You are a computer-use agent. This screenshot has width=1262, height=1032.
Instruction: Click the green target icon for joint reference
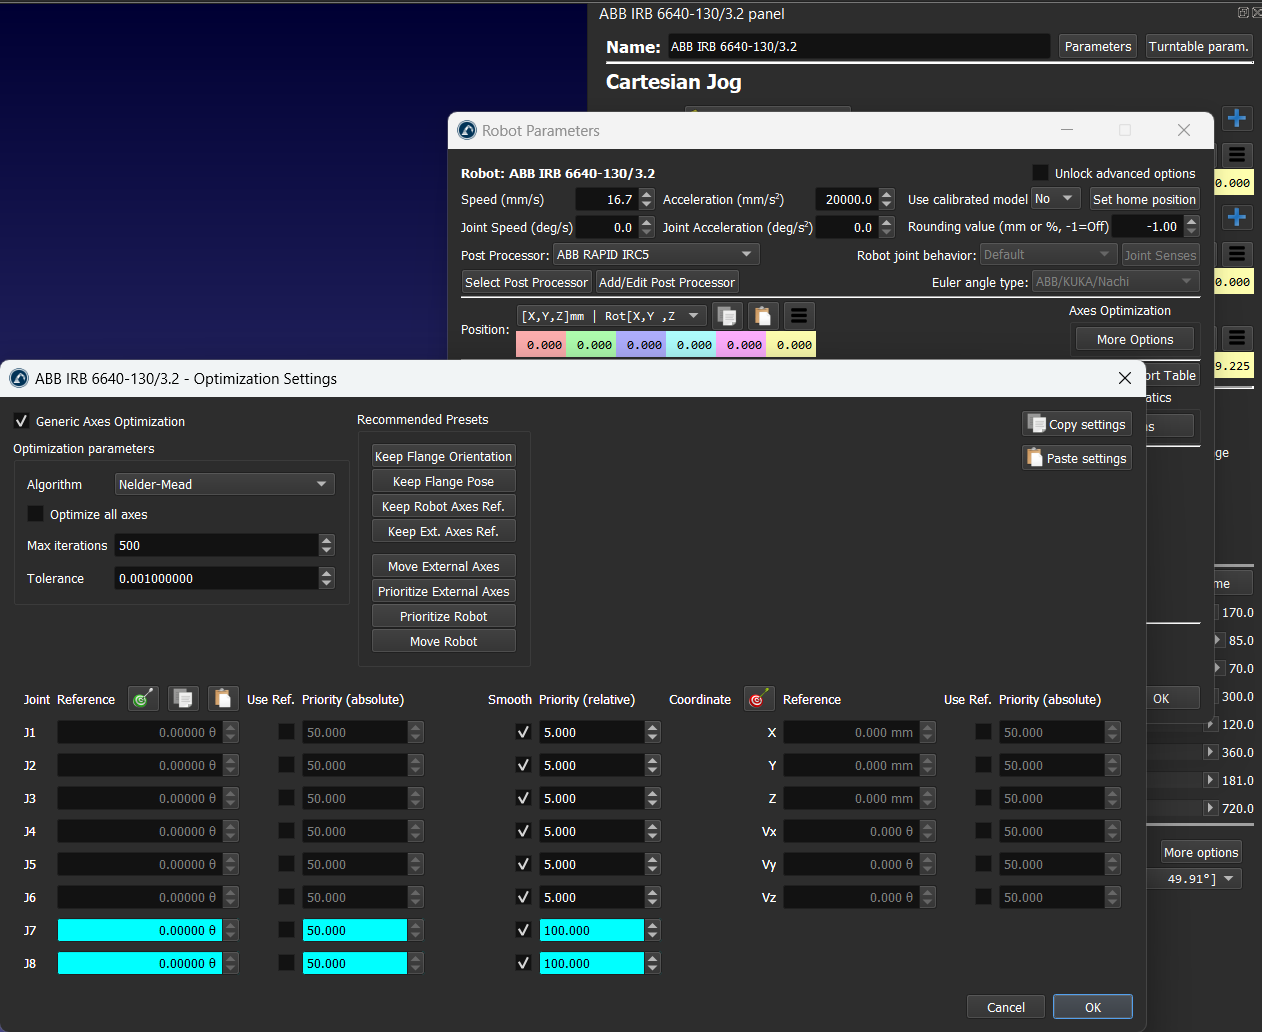point(143,699)
